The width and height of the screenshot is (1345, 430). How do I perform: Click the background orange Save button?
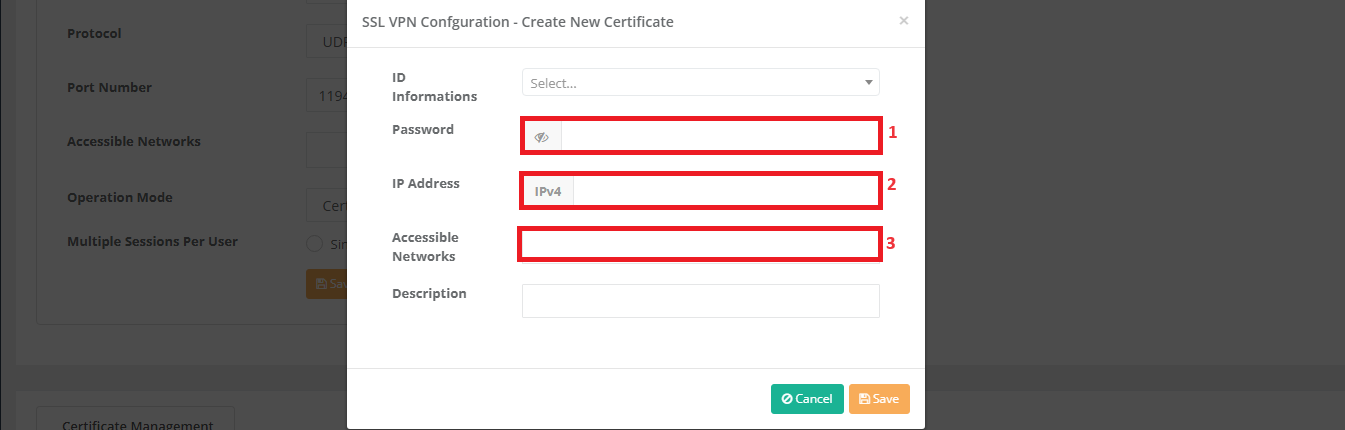[x=326, y=284]
